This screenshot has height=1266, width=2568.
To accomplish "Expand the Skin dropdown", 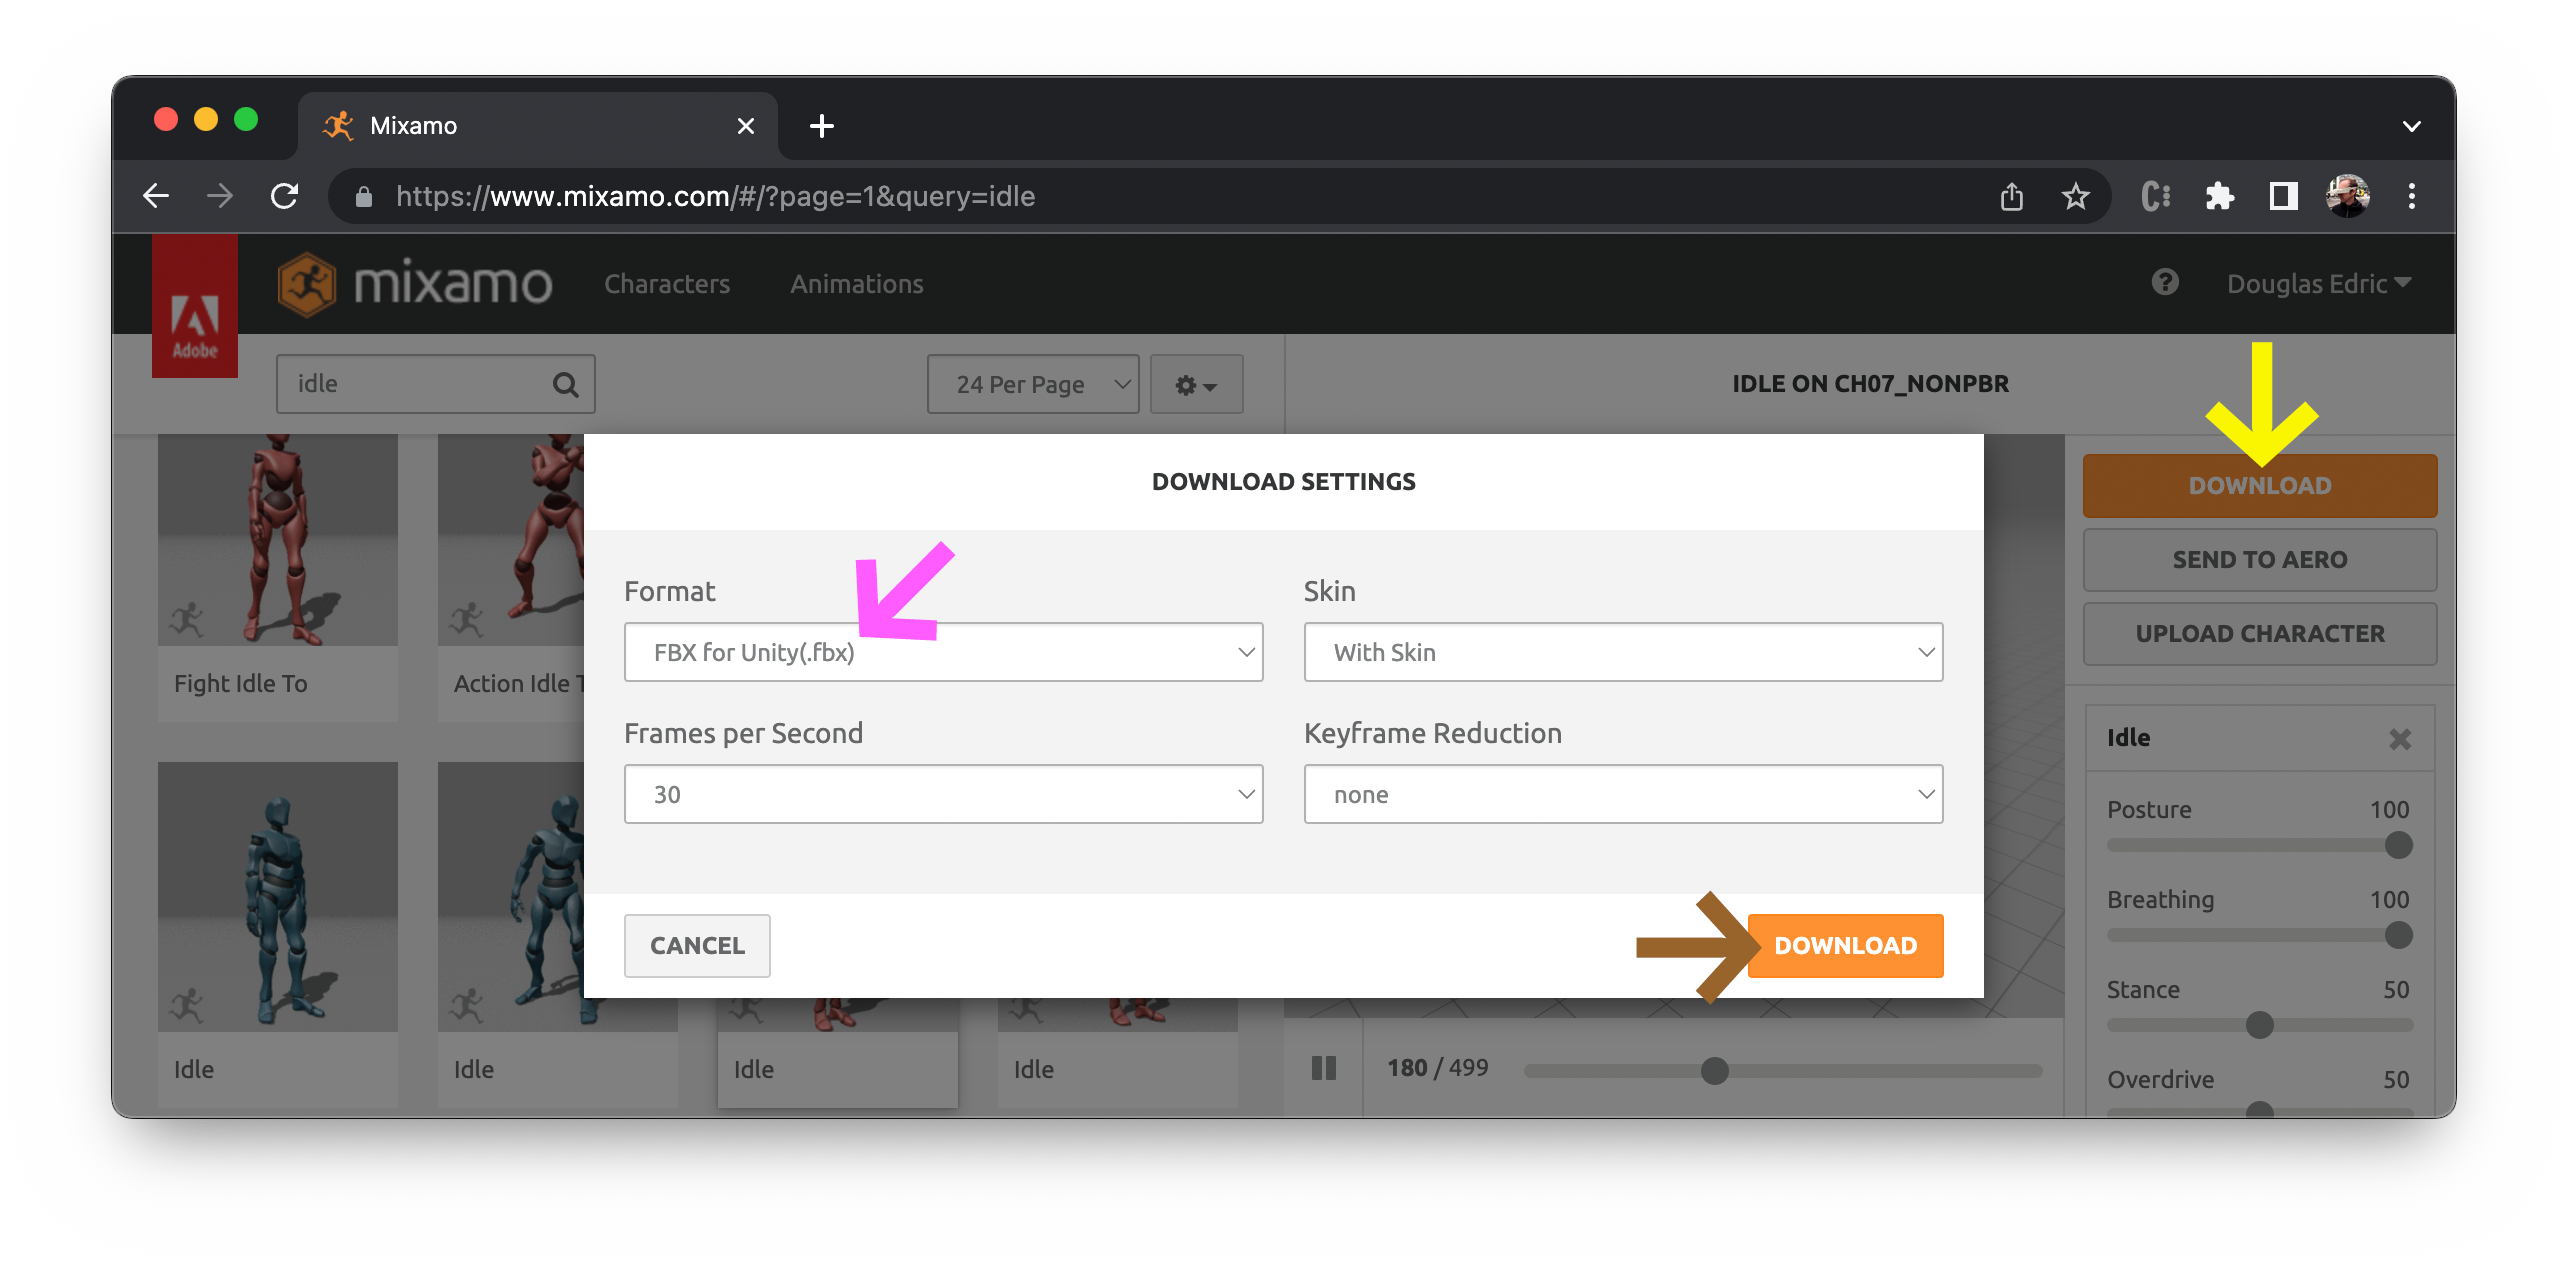I will (x=1622, y=652).
